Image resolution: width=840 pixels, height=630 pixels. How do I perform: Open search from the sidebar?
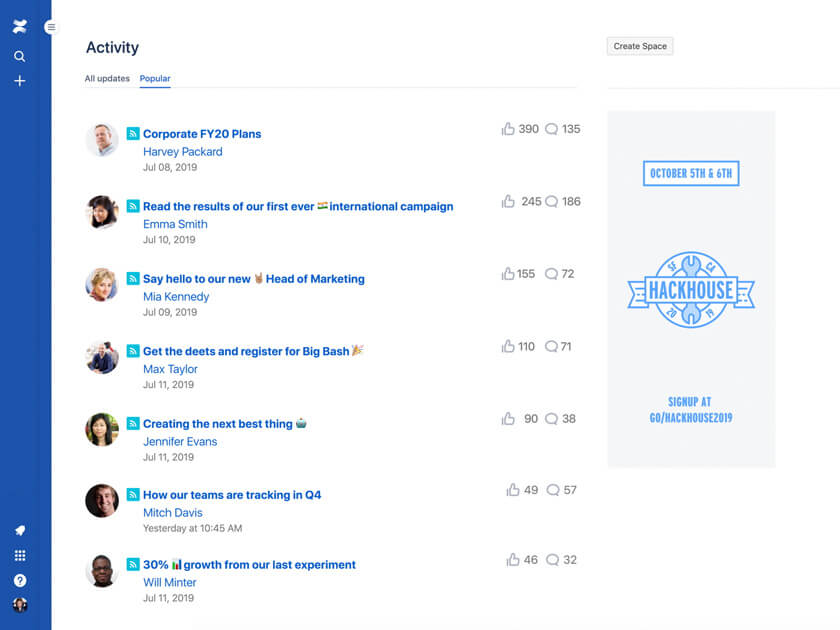pos(19,56)
